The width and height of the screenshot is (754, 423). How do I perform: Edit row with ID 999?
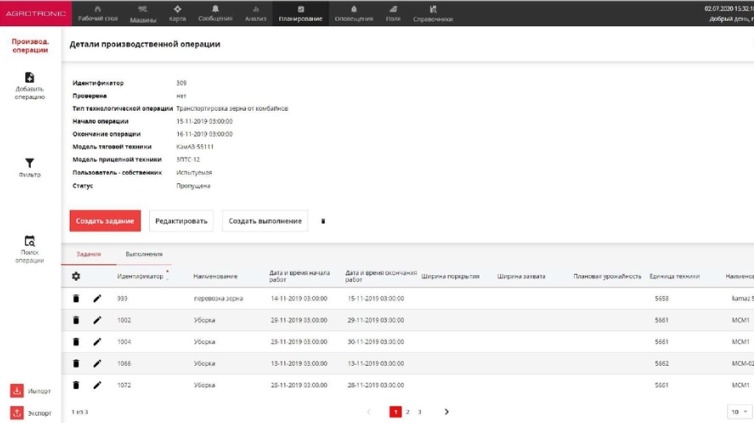(97, 298)
